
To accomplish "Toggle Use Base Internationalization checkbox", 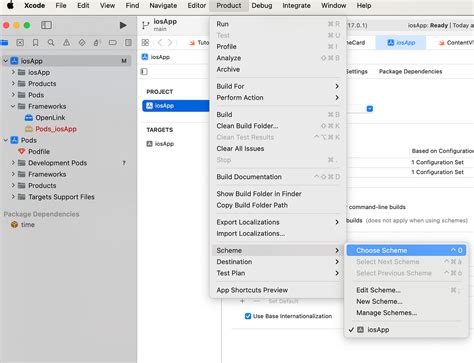I will pos(248,316).
